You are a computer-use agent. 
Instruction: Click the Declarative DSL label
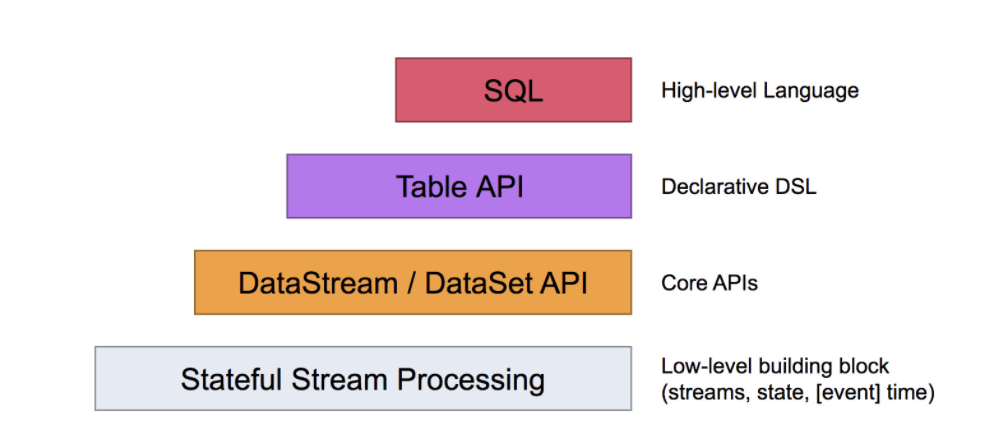[x=739, y=187]
